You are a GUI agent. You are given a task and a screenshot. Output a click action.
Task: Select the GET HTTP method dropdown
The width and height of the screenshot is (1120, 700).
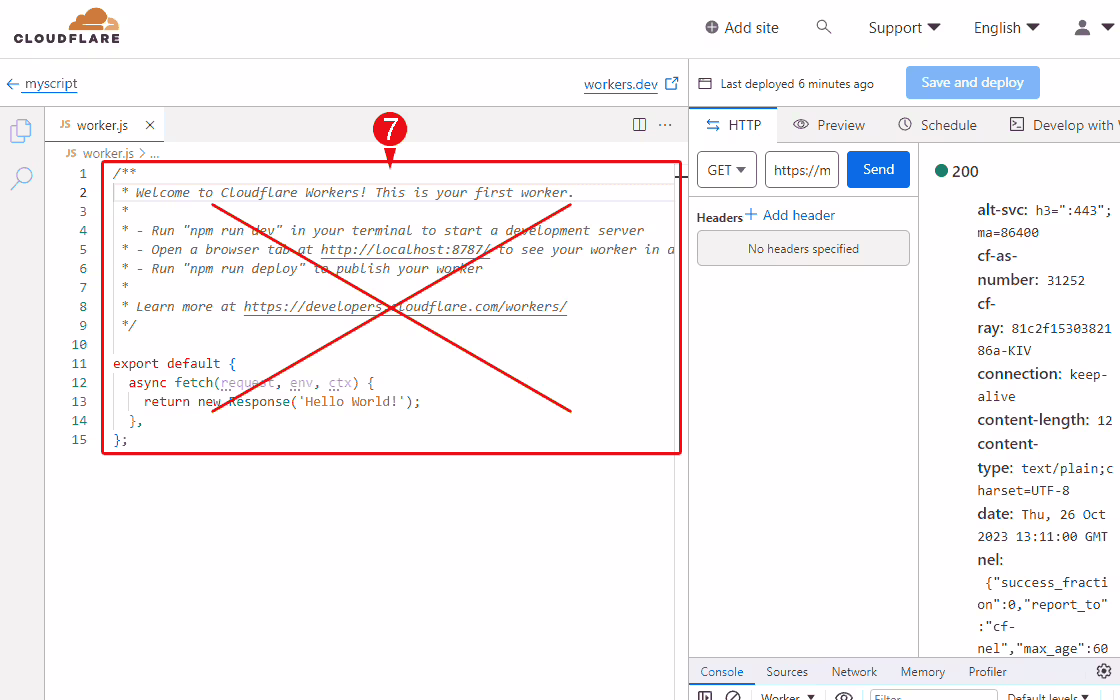726,170
